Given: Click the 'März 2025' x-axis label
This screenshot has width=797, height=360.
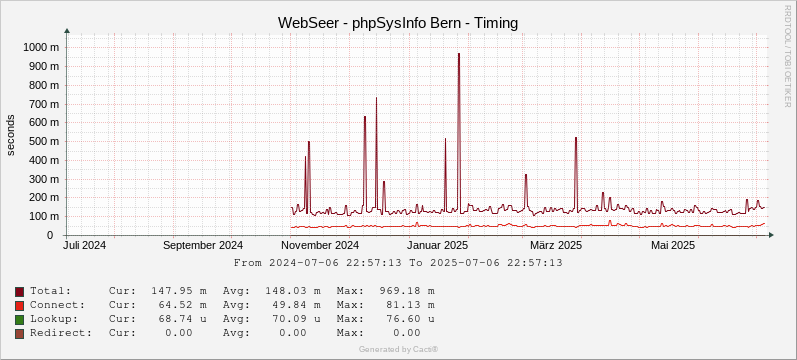Looking at the screenshot, I should pos(556,246).
